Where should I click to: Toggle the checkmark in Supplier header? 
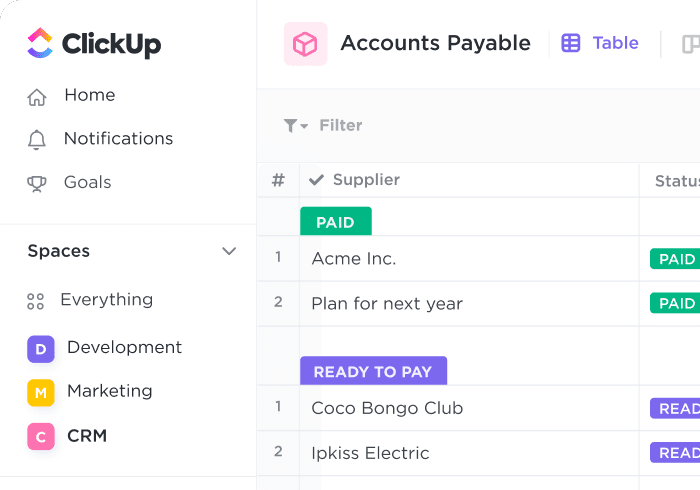click(316, 180)
